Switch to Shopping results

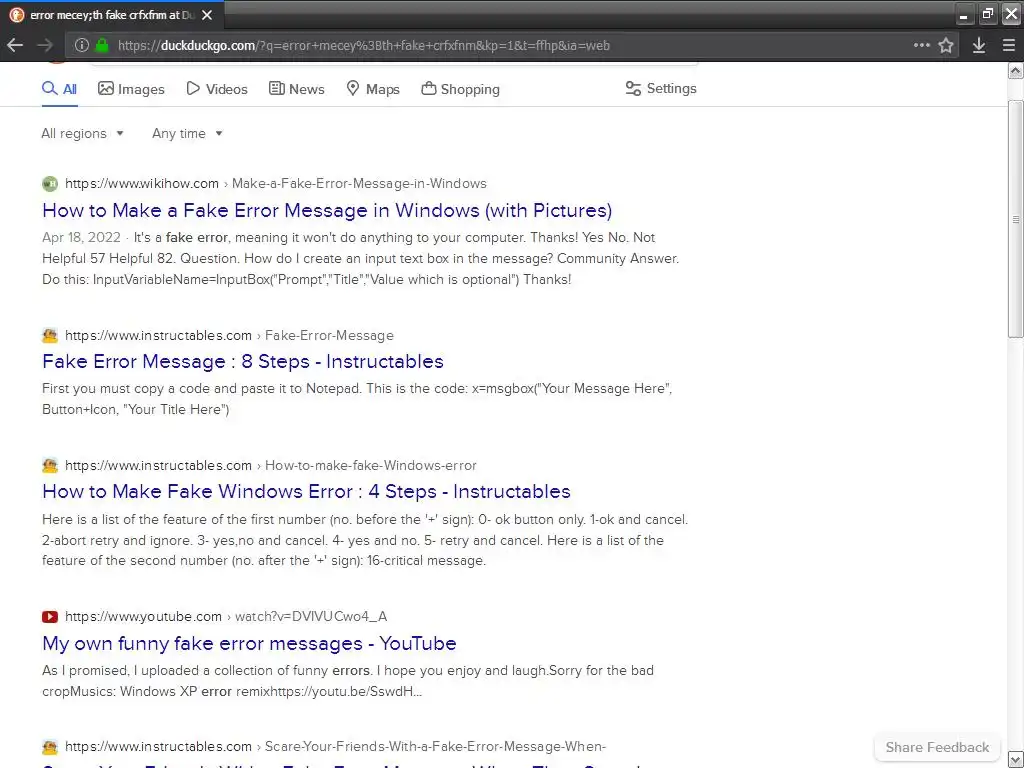pos(460,89)
